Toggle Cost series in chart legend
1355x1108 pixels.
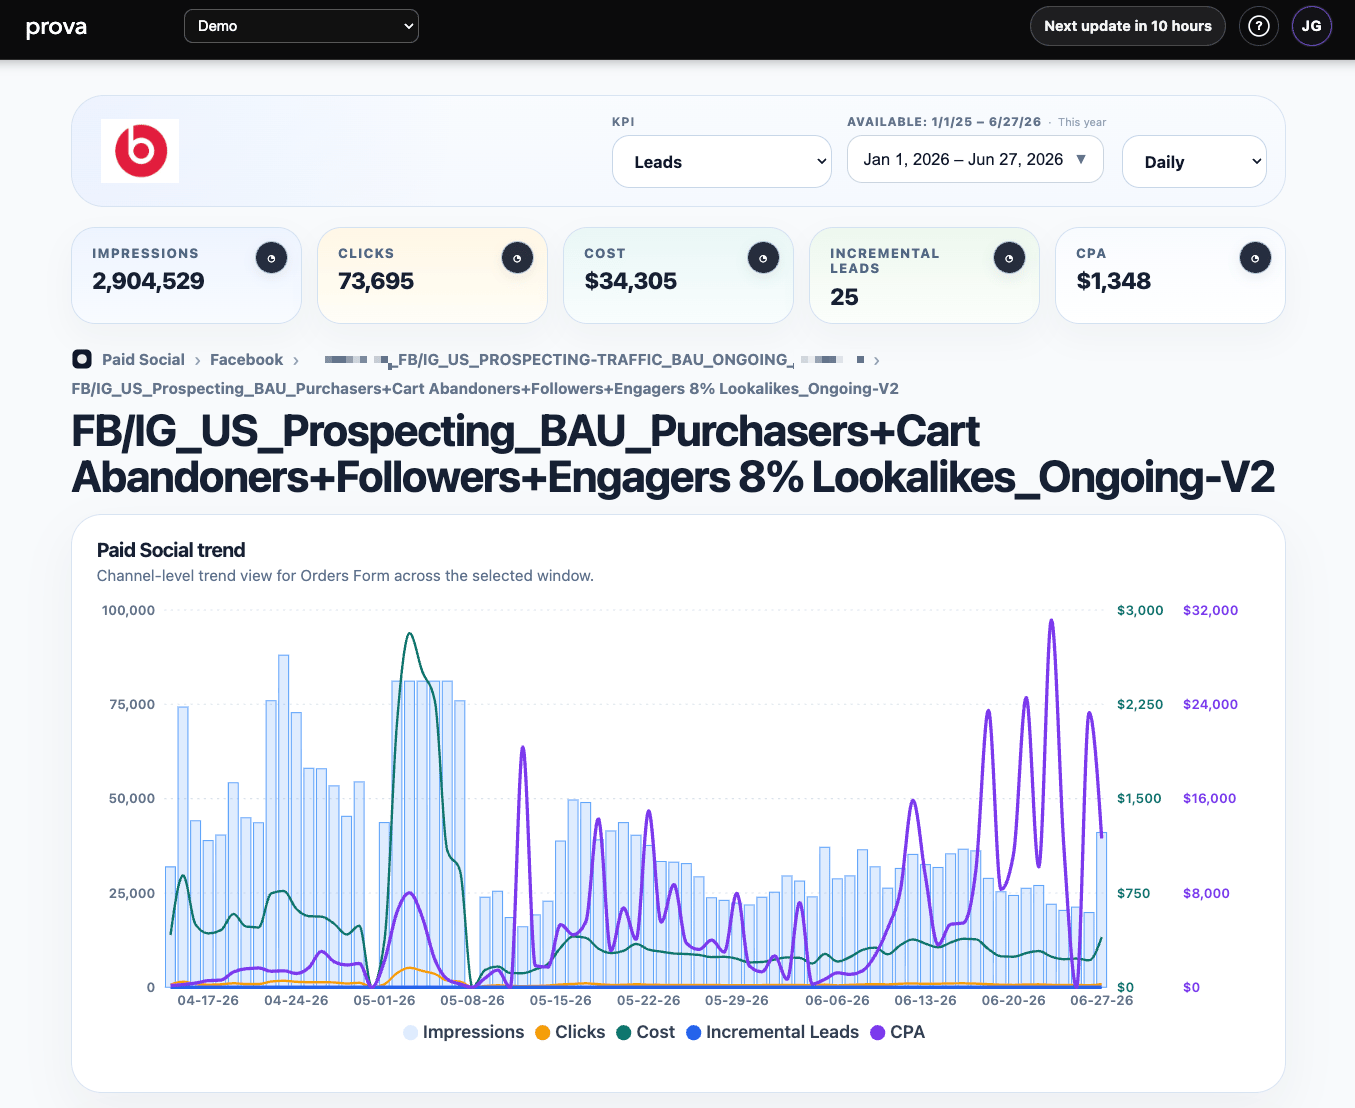[646, 1032]
